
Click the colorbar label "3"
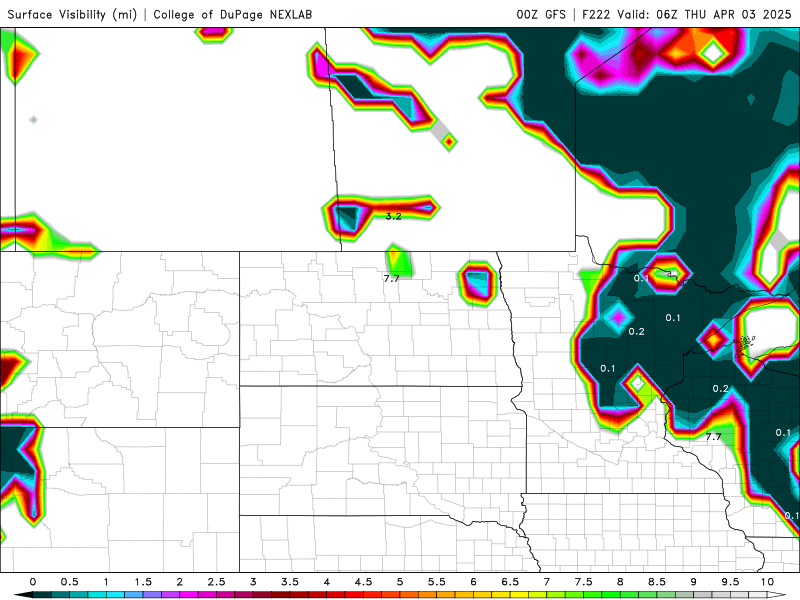[253, 582]
